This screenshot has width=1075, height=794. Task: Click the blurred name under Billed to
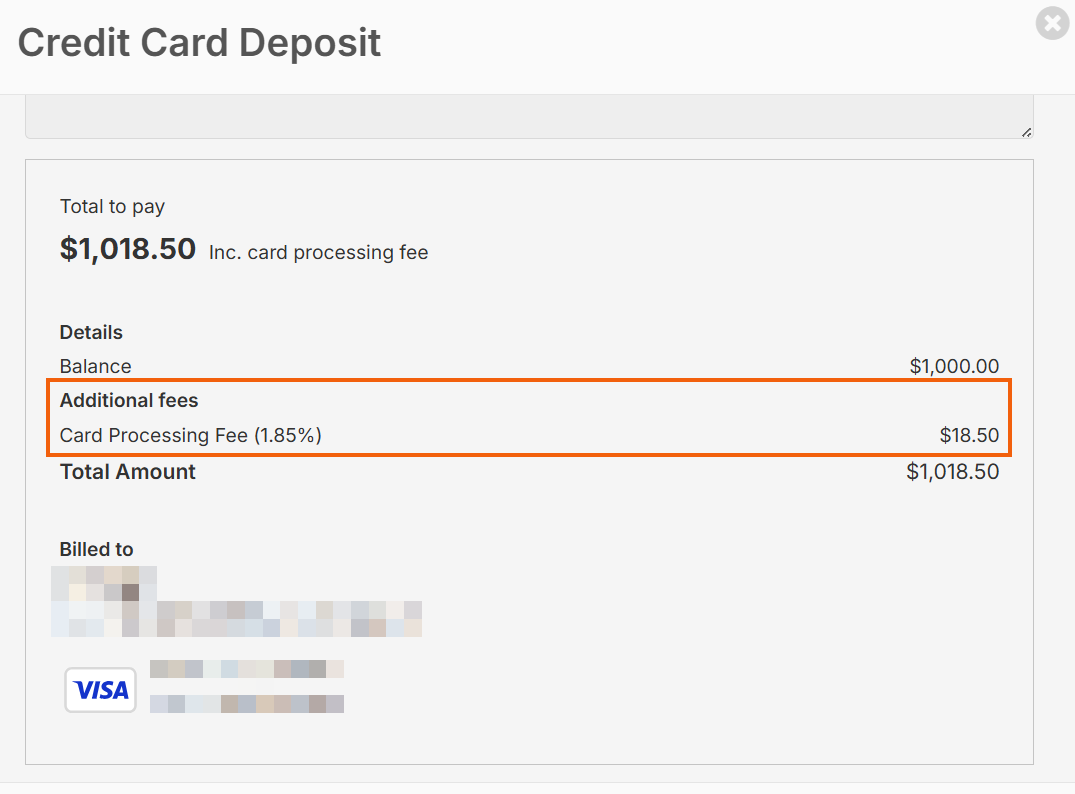pos(104,583)
